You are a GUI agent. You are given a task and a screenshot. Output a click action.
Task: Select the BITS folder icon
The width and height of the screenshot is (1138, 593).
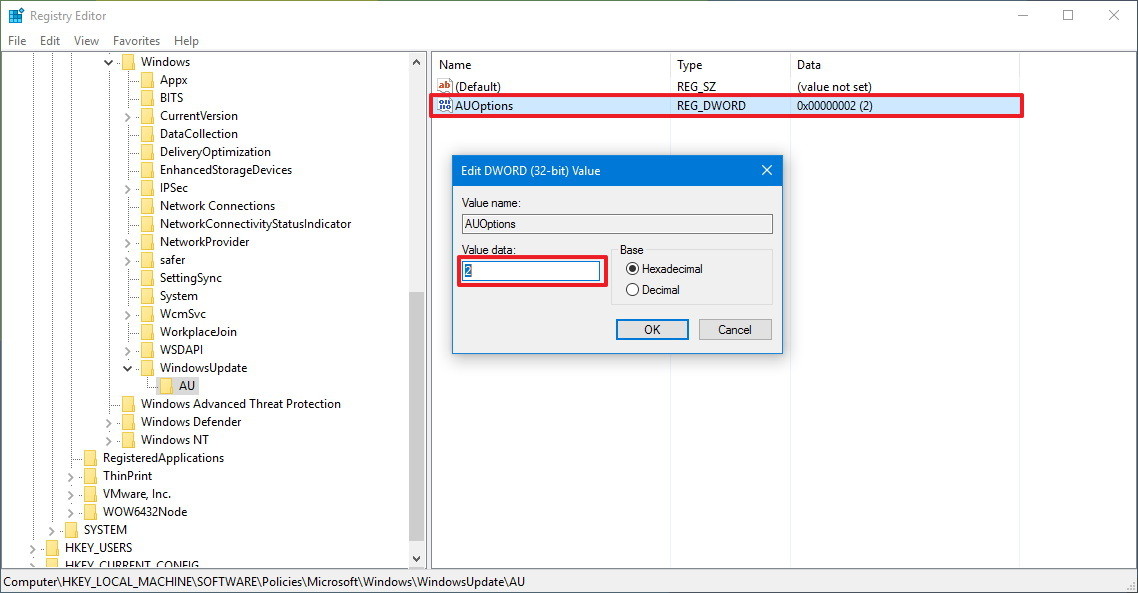[147, 98]
